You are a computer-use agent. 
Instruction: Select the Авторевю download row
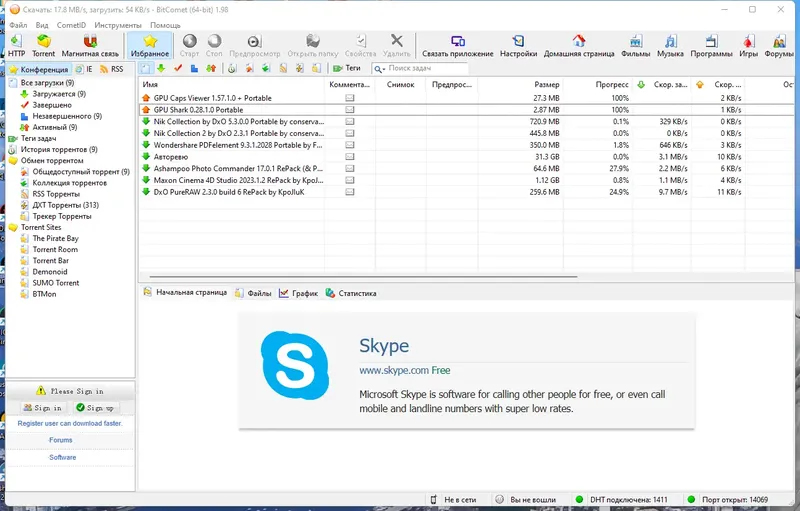point(466,157)
